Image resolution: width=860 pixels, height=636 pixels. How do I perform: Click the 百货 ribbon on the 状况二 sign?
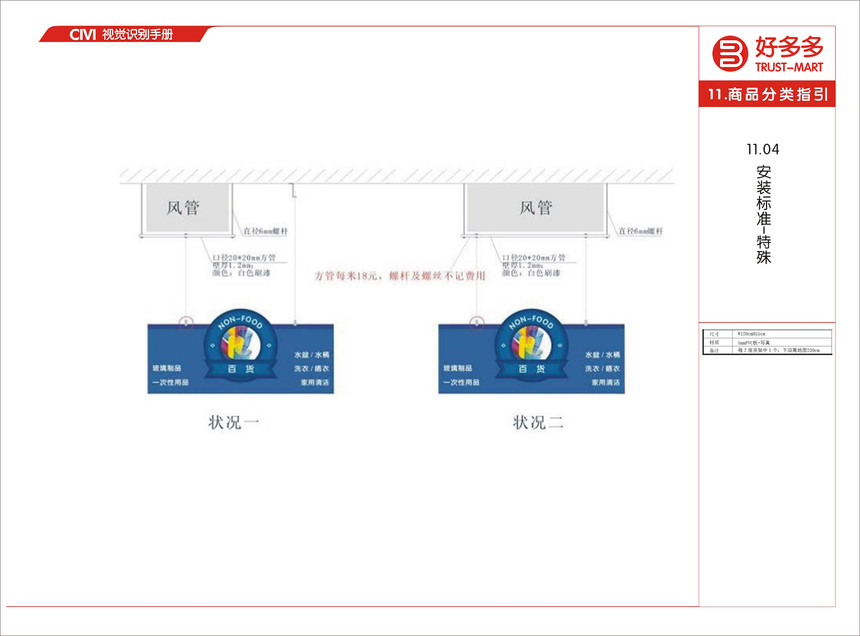(x=531, y=369)
